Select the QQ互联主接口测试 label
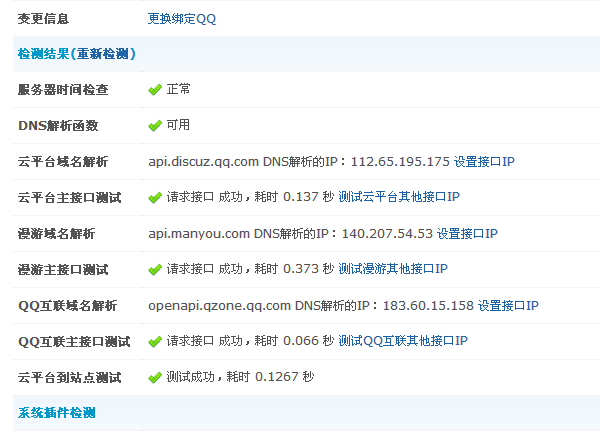The image size is (600, 434). (x=74, y=341)
